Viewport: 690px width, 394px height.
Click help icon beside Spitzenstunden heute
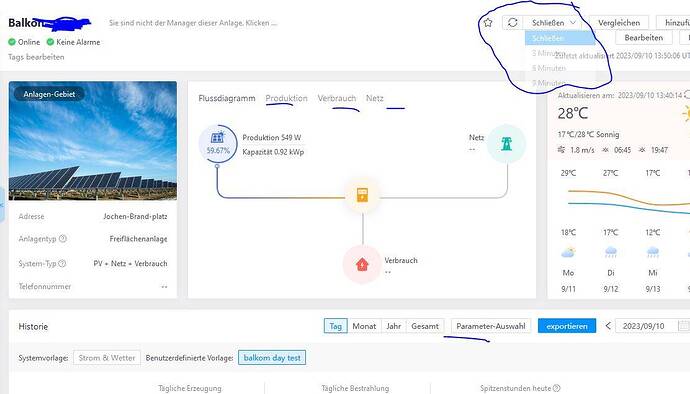[x=557, y=388]
